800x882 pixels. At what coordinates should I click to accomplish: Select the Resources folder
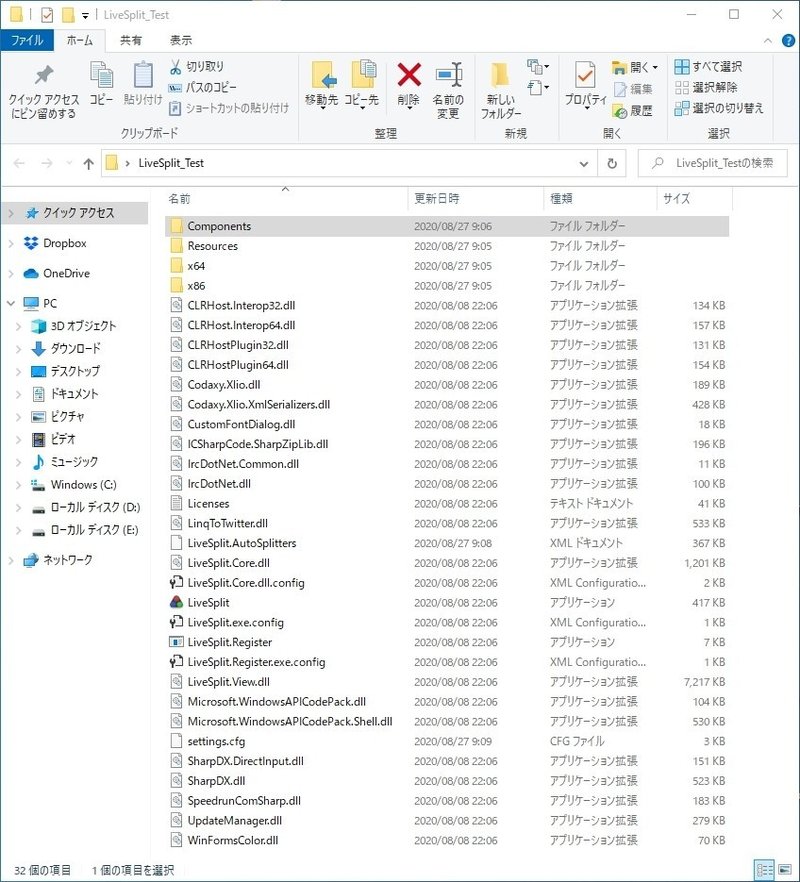(x=447, y=246)
